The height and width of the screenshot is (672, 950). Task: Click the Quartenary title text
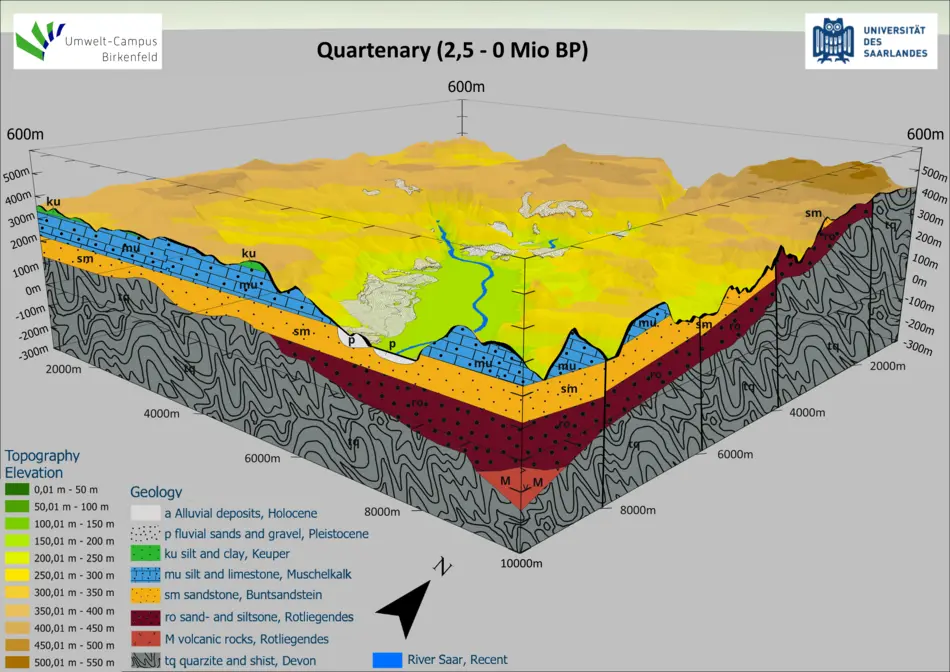[452, 50]
